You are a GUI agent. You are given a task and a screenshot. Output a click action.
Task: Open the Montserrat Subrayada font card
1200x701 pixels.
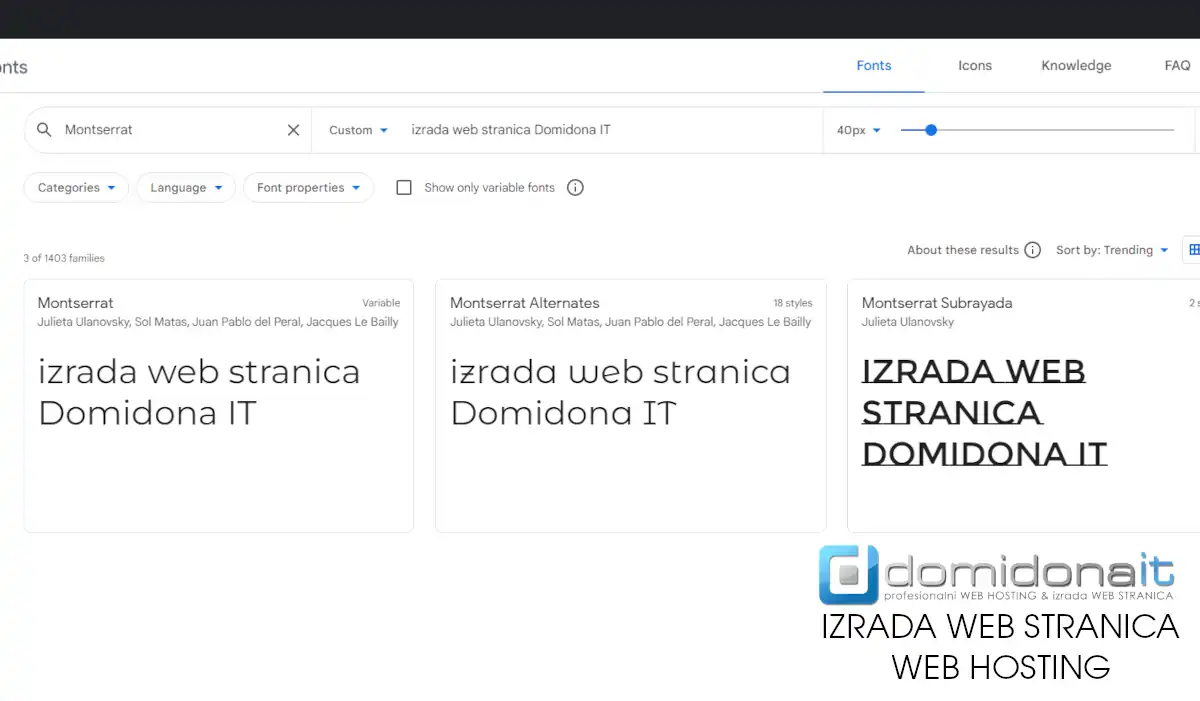click(x=1024, y=405)
